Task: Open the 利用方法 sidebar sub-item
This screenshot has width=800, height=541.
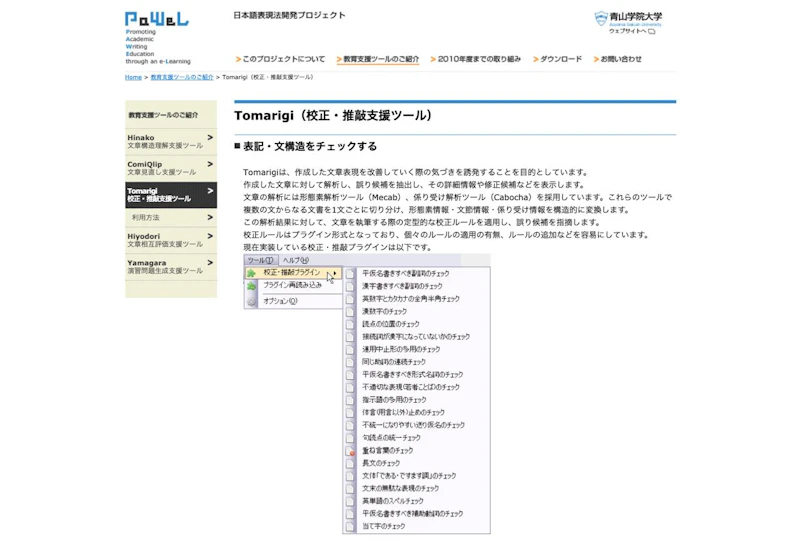Action: (x=171, y=217)
